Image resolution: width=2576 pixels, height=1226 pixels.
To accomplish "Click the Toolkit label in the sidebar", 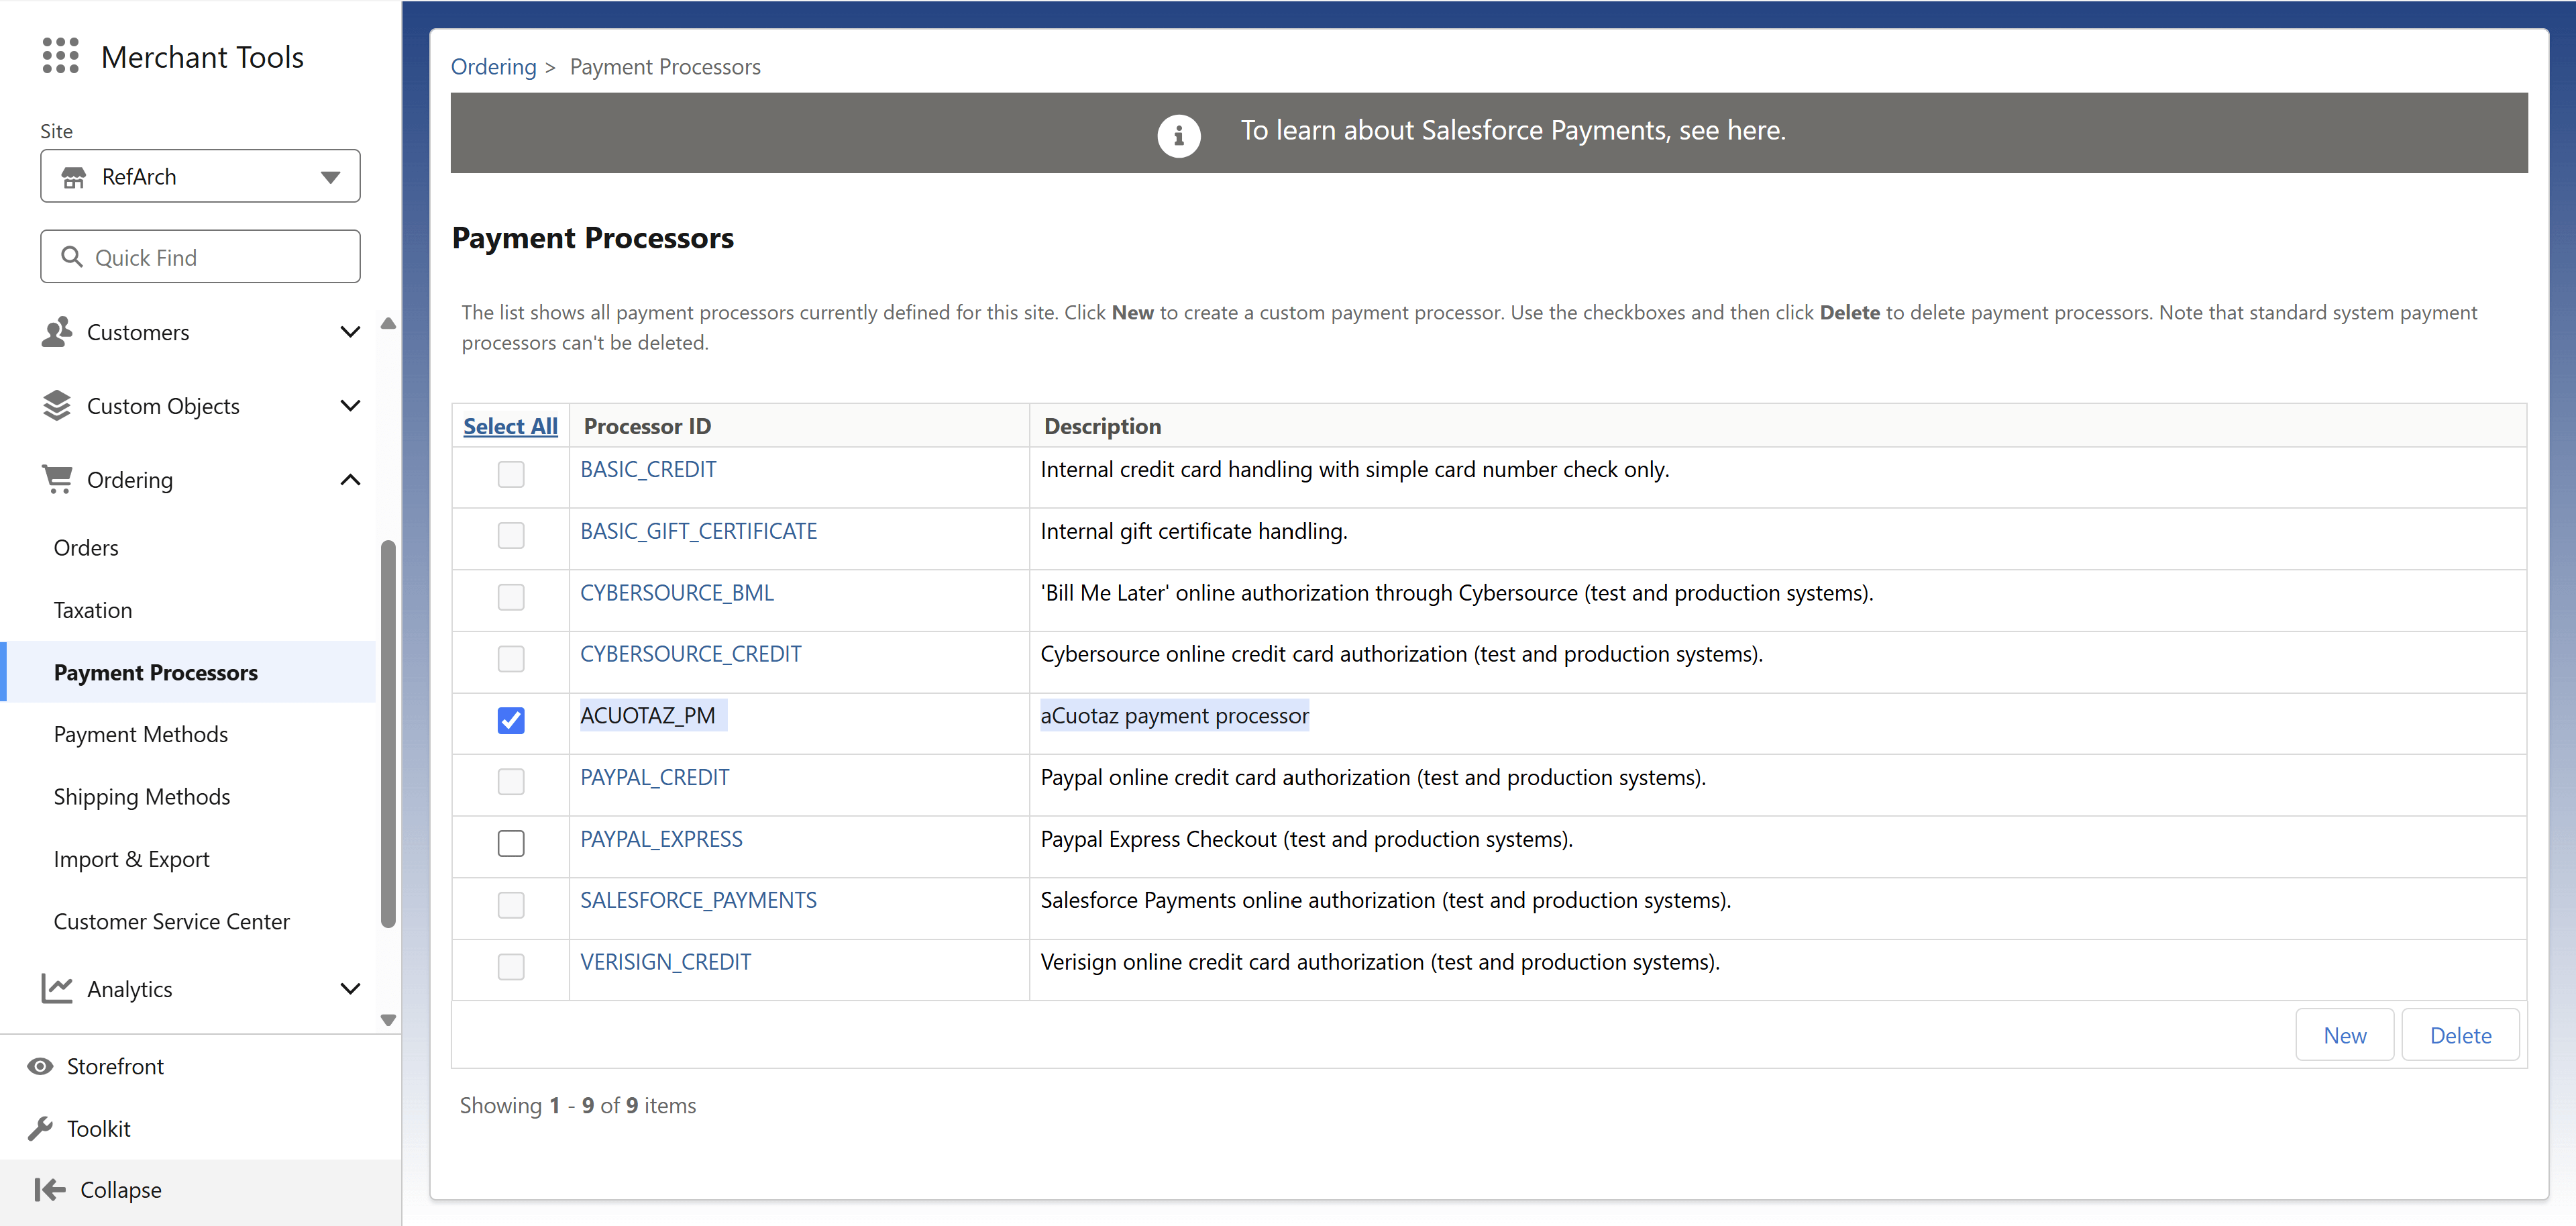I will [99, 1128].
